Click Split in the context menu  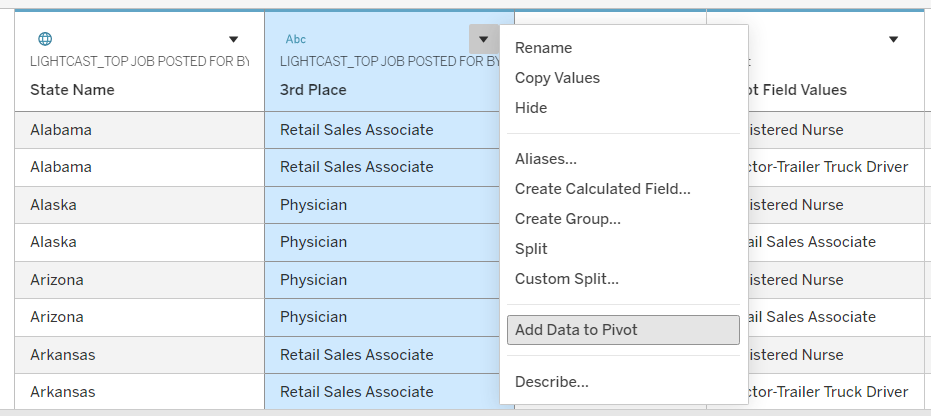click(x=531, y=249)
